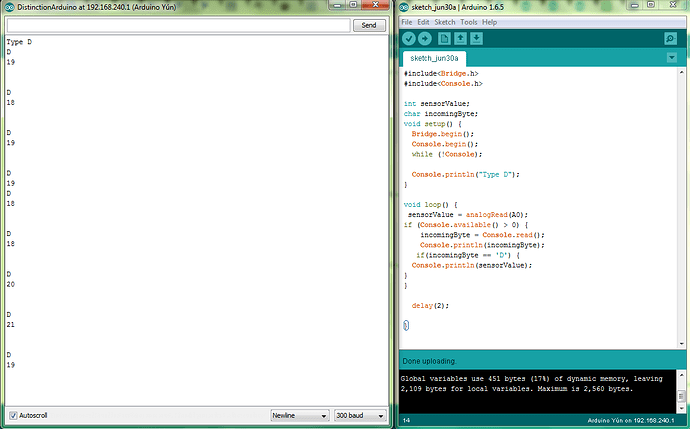
Task: Click the 'Console.begin();' code line
Action: [445, 144]
